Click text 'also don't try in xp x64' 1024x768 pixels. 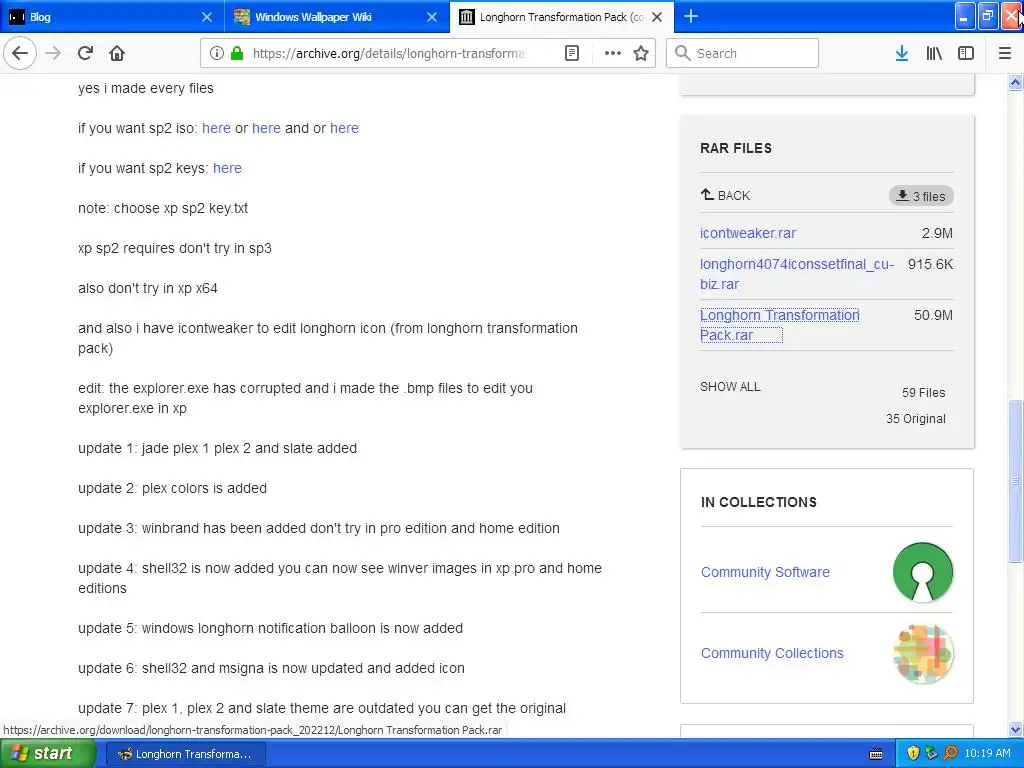pos(148,288)
